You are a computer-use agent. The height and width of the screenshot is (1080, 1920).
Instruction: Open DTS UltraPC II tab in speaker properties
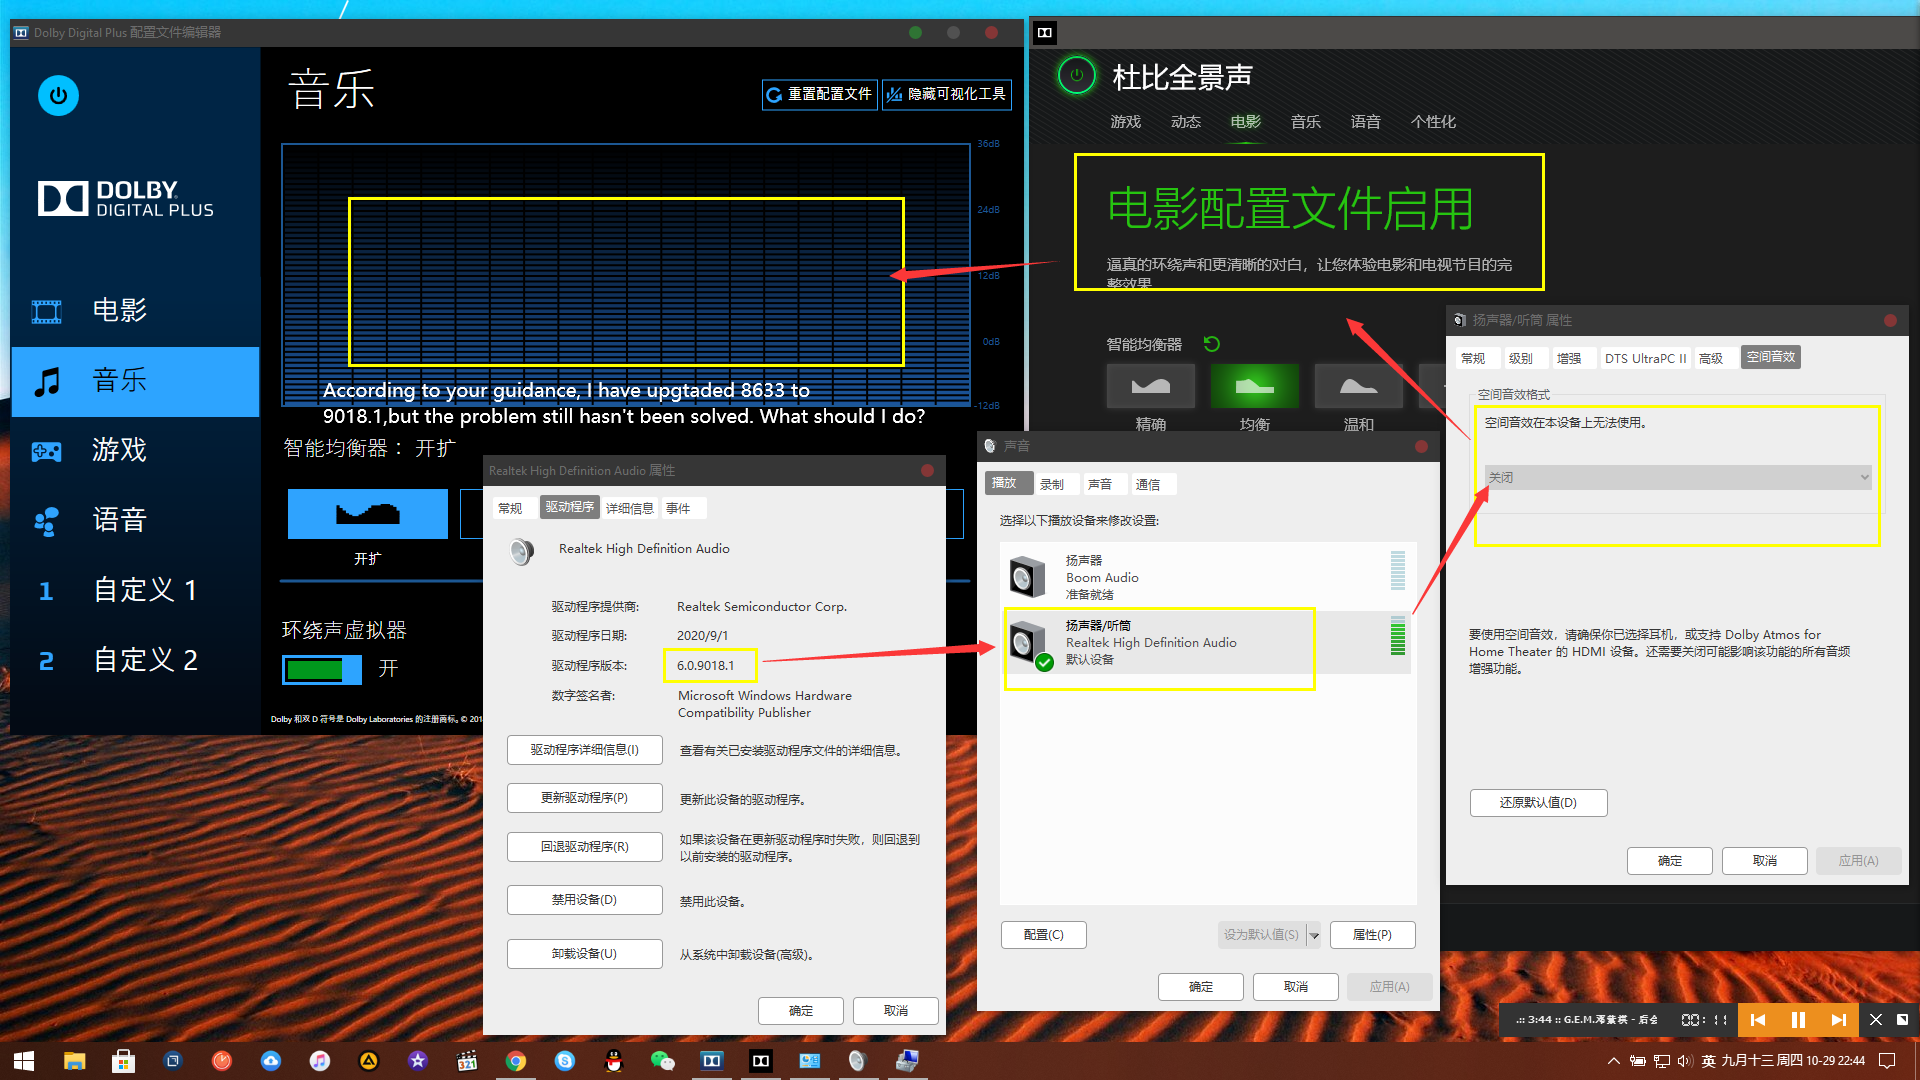click(x=1645, y=358)
